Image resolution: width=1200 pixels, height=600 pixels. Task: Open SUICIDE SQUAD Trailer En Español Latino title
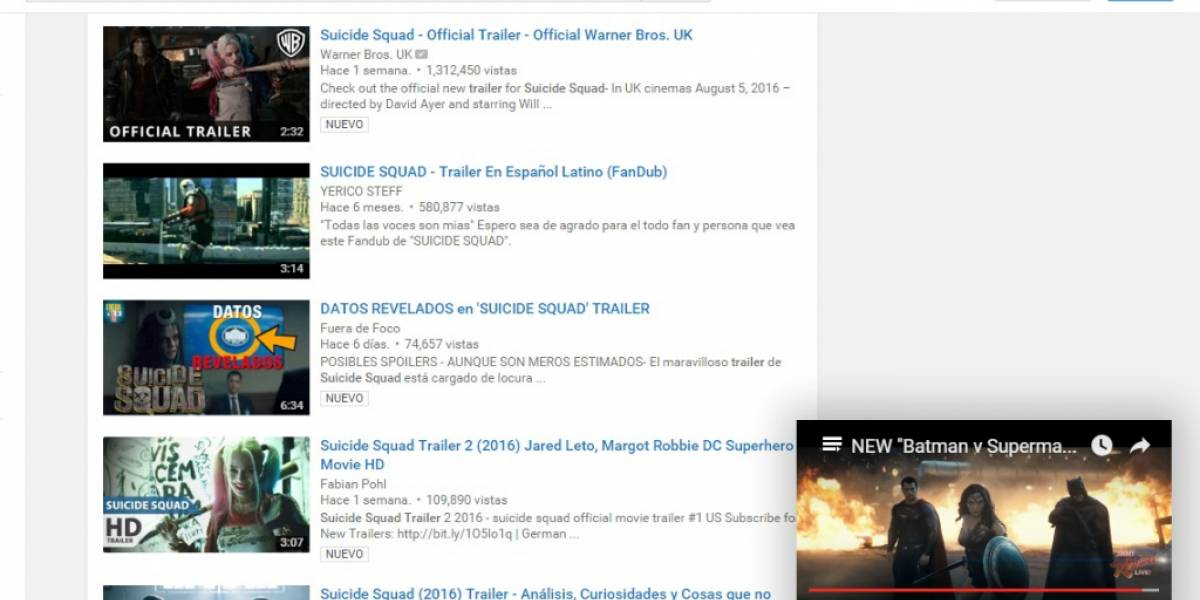[493, 172]
